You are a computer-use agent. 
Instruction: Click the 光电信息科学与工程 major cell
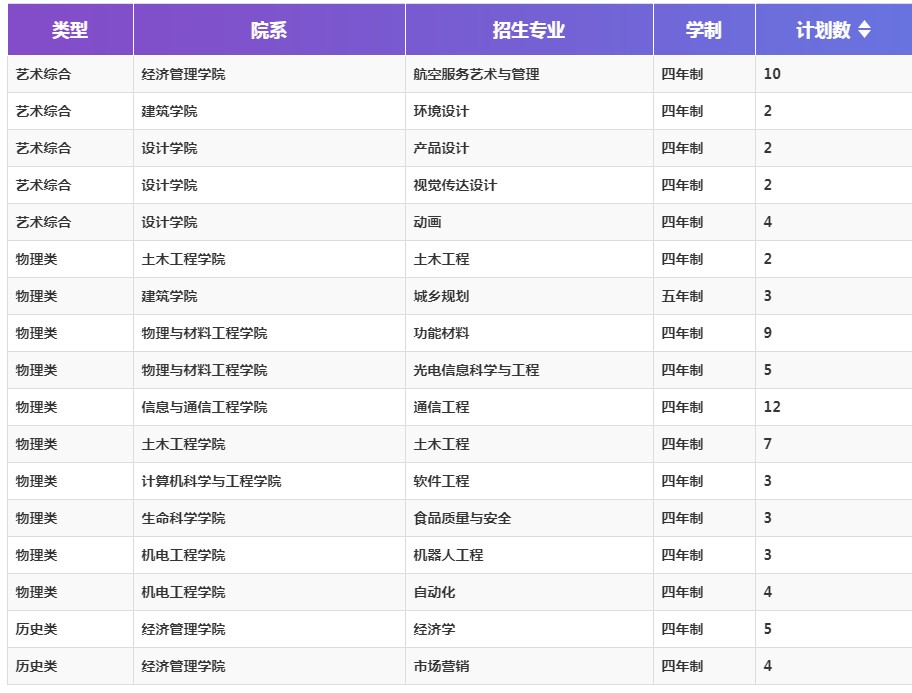[476, 370]
